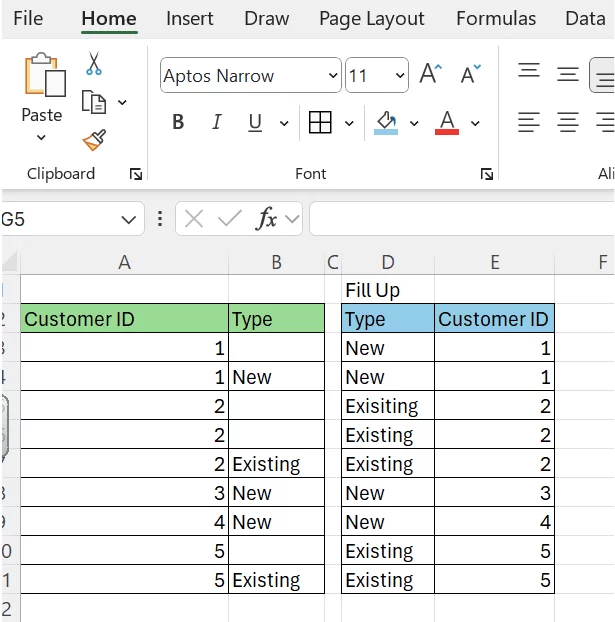Copy selection using the Copy icon
The width and height of the screenshot is (615, 622).
point(94,102)
